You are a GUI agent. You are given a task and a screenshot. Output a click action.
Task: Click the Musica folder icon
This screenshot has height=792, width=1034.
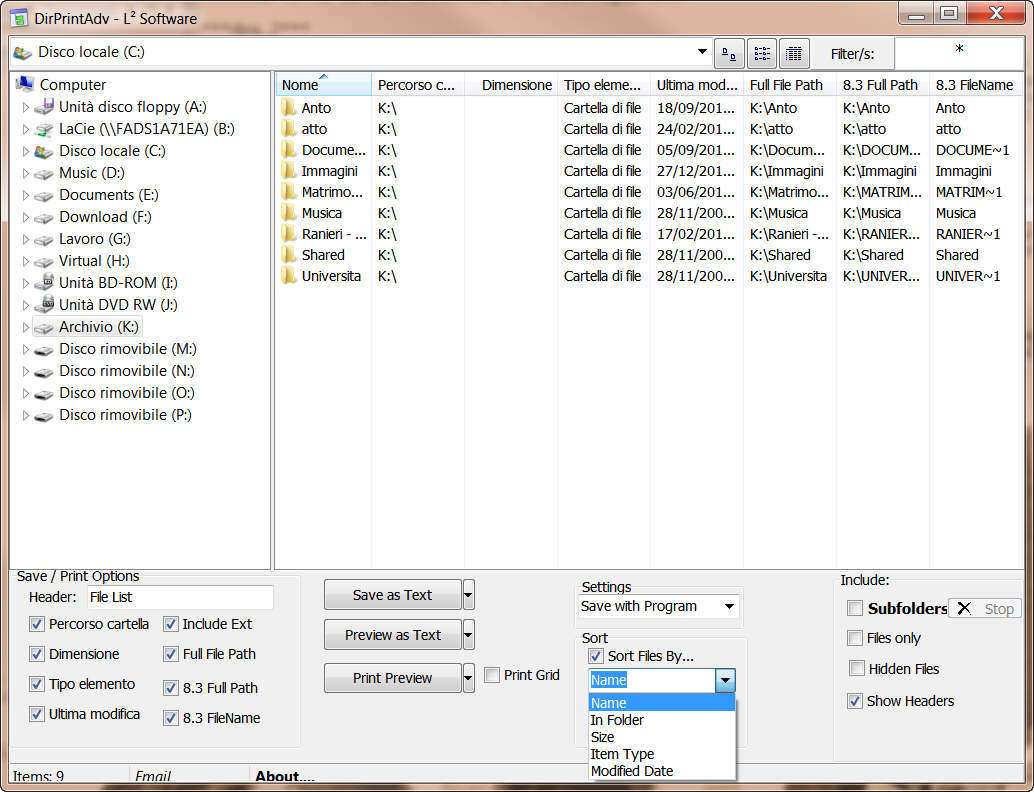289,213
